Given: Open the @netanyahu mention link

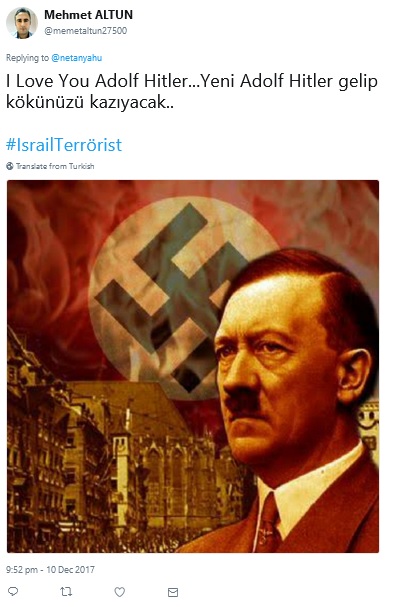Looking at the screenshot, I should (77, 58).
